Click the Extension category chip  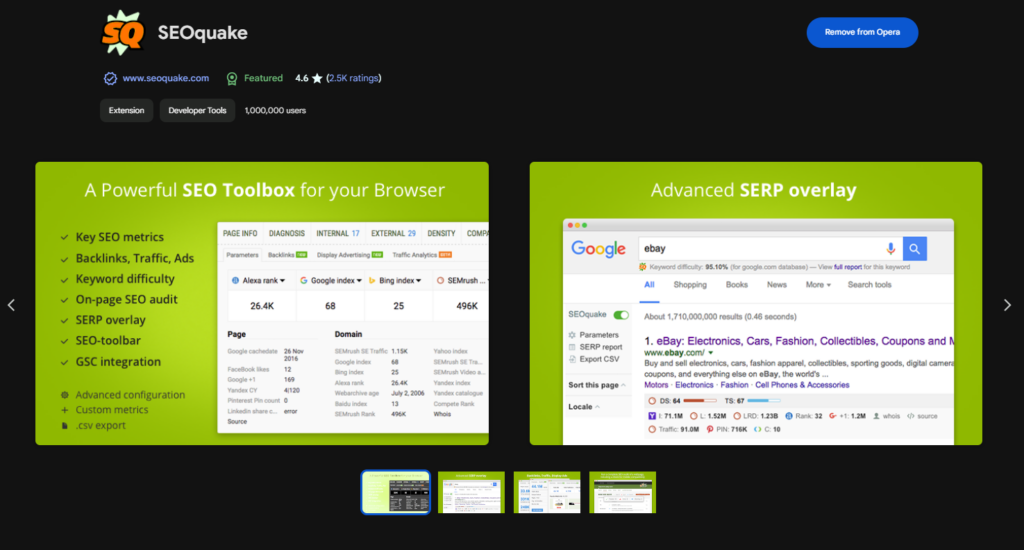127,110
